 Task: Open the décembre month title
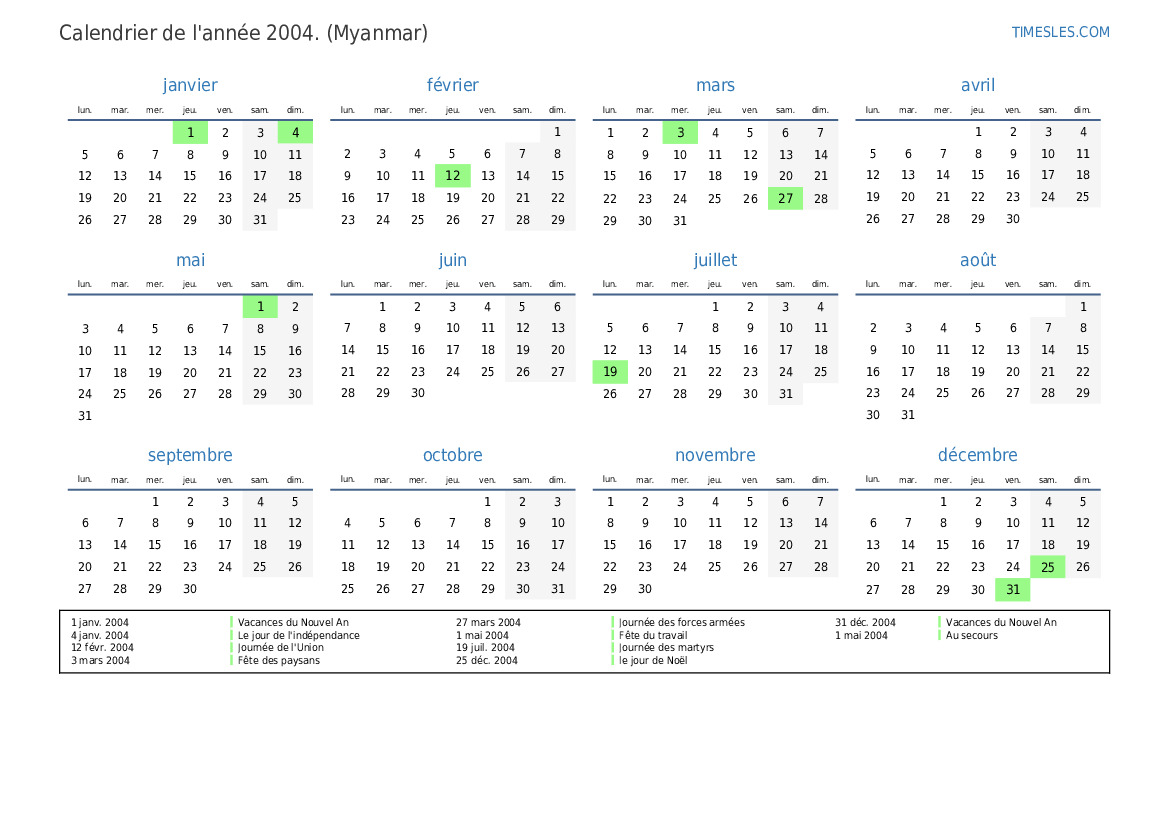click(x=977, y=455)
